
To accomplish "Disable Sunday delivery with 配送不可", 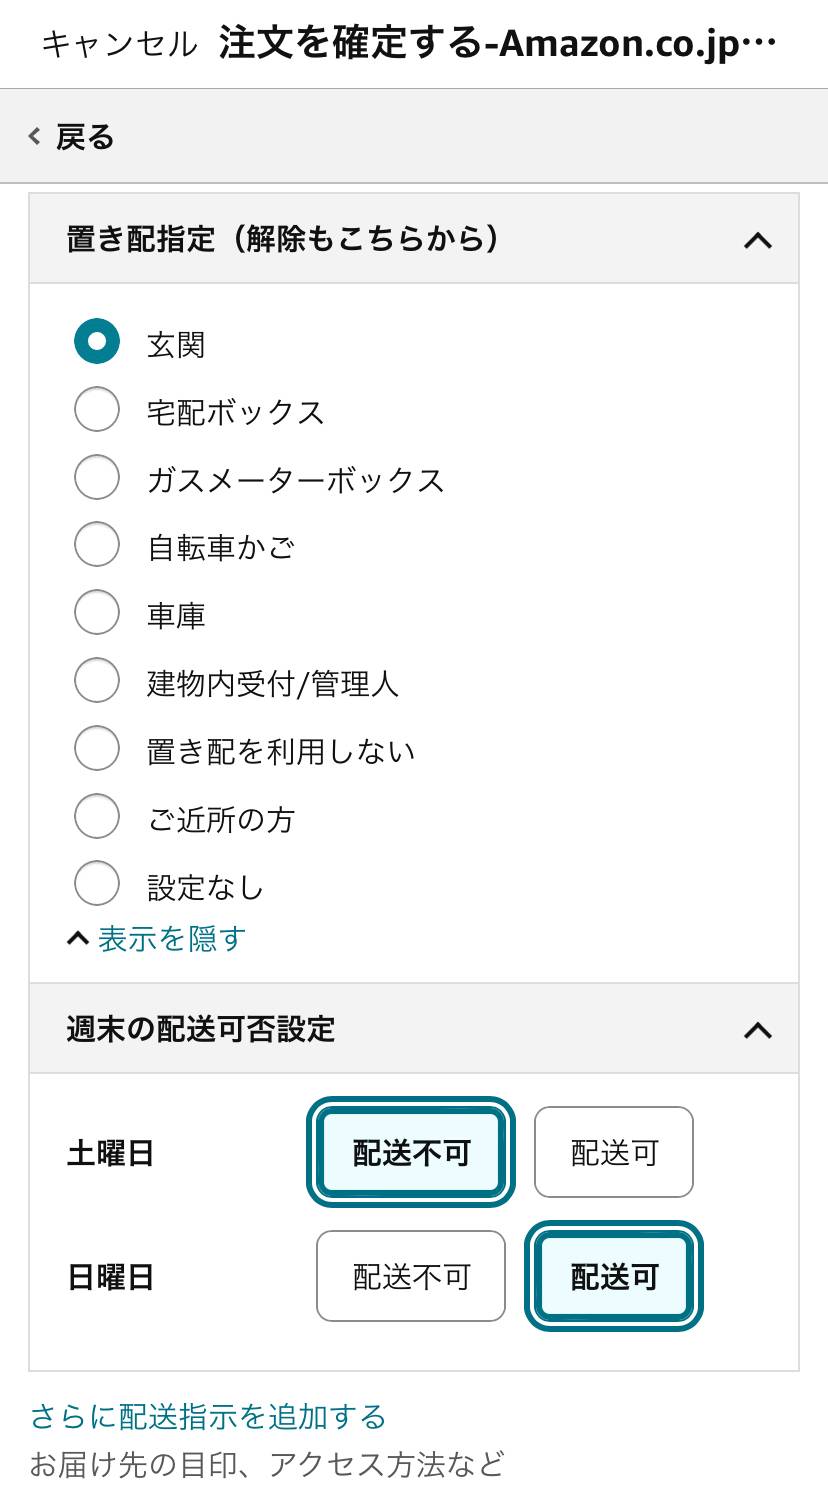I will pos(410,1277).
